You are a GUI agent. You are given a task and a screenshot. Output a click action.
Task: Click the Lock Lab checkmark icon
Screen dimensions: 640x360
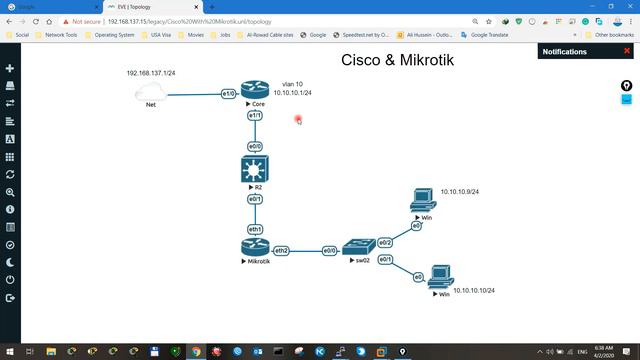(10, 245)
